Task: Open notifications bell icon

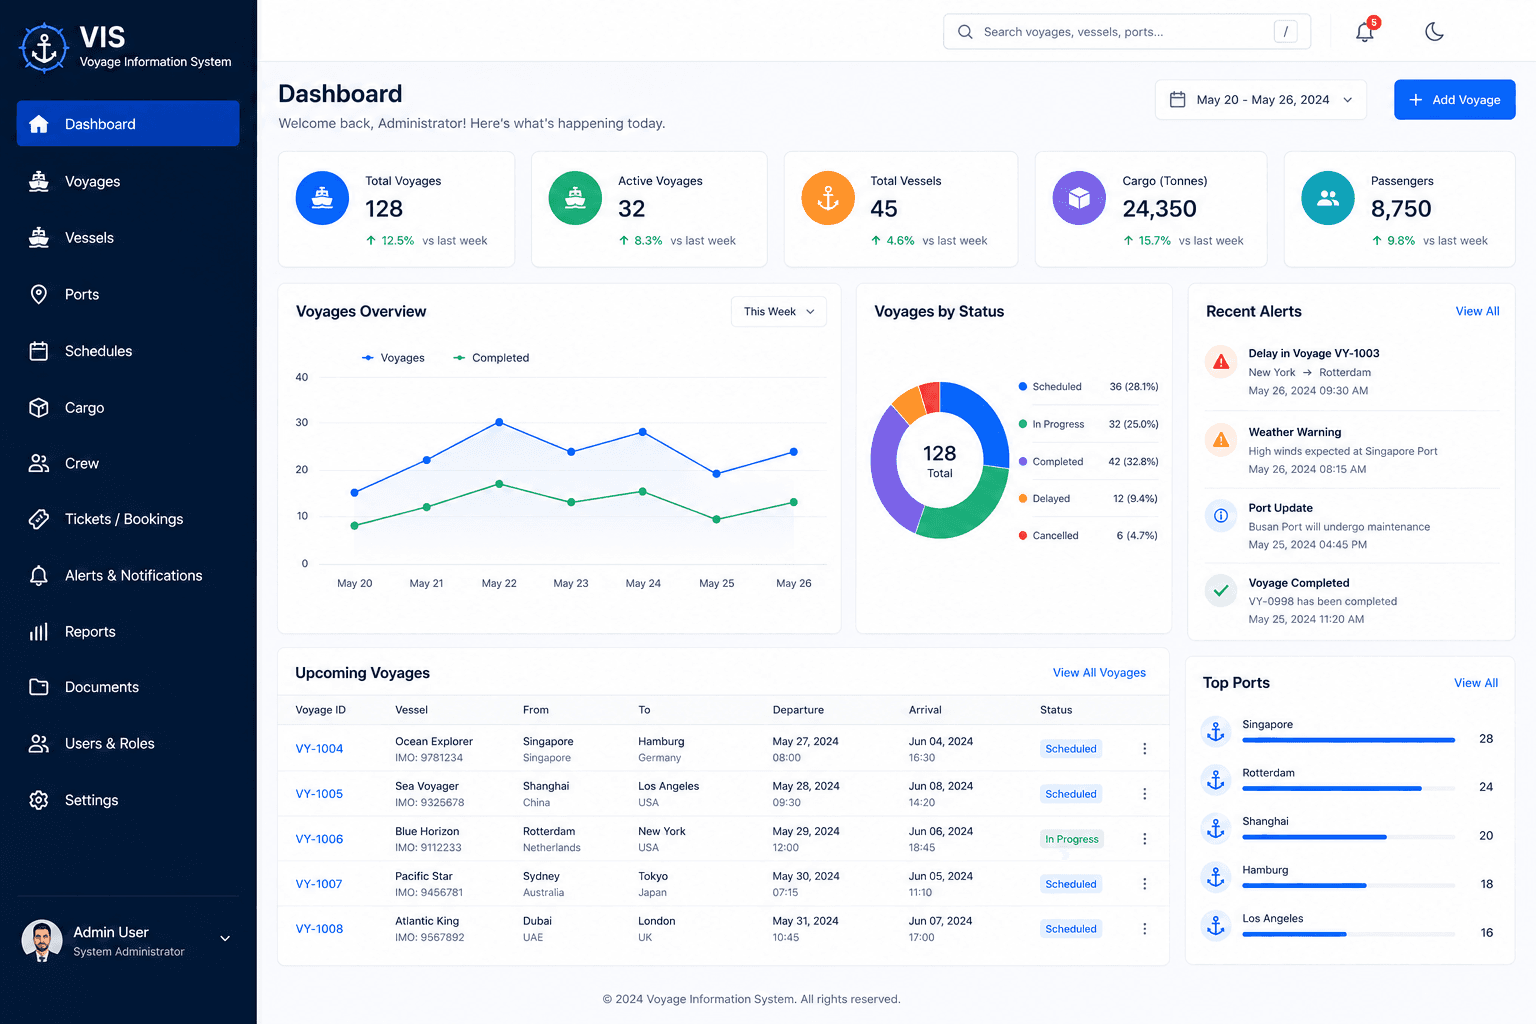Action: (x=1365, y=31)
